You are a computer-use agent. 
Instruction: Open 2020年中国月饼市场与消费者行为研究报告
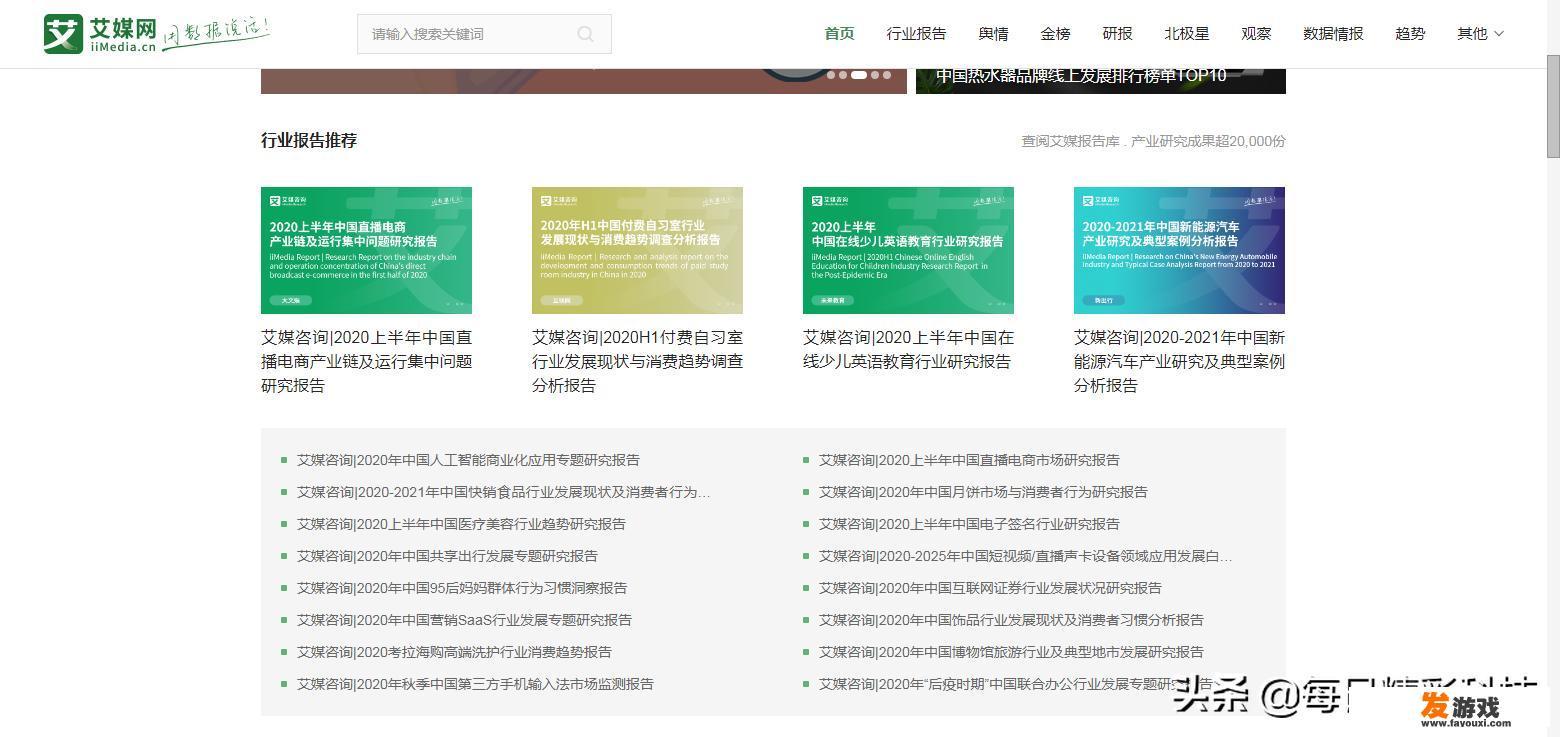point(983,492)
